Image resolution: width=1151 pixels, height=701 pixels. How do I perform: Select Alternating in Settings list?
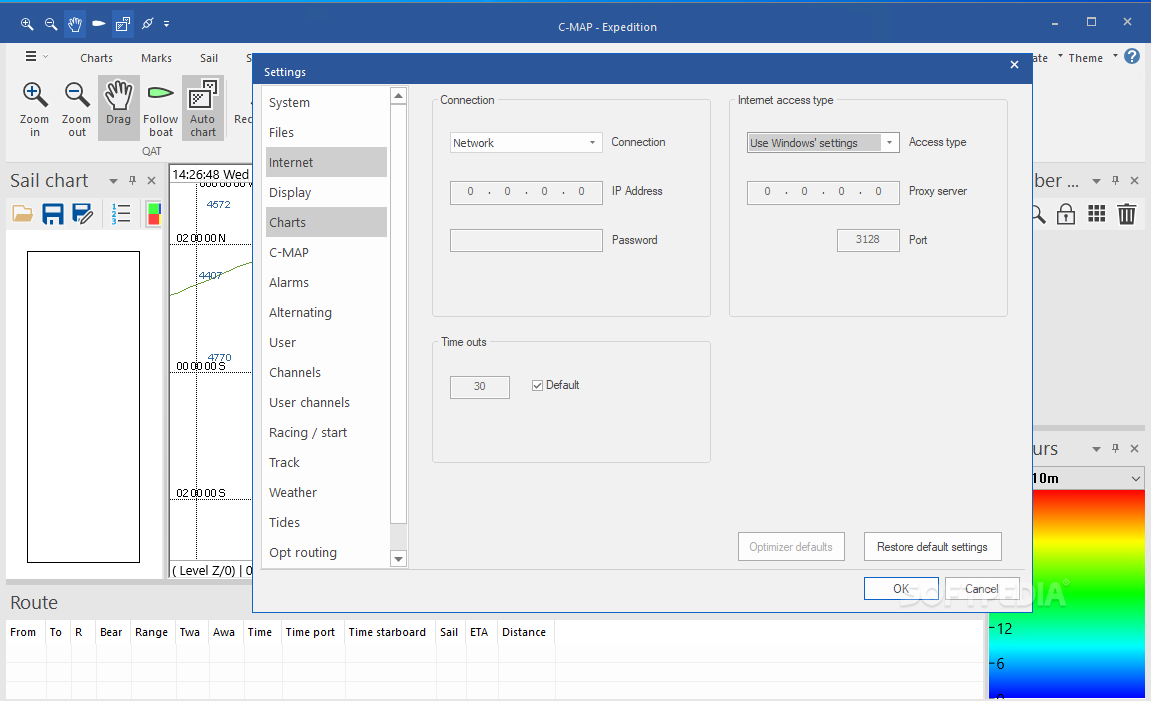(x=326, y=313)
